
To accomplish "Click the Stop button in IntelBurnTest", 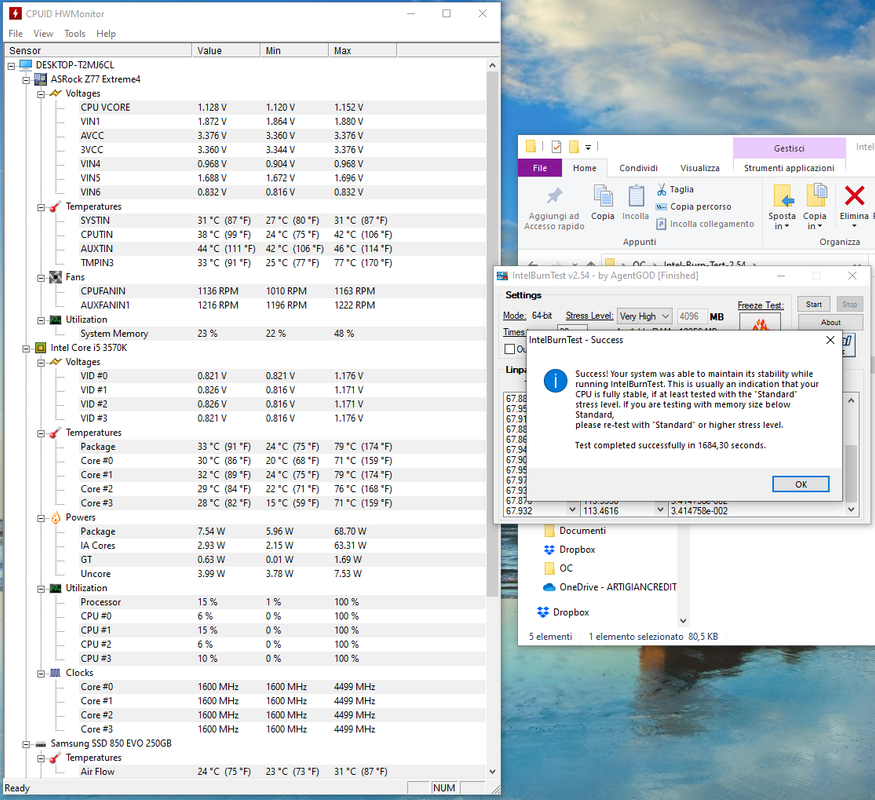I will (x=849, y=304).
